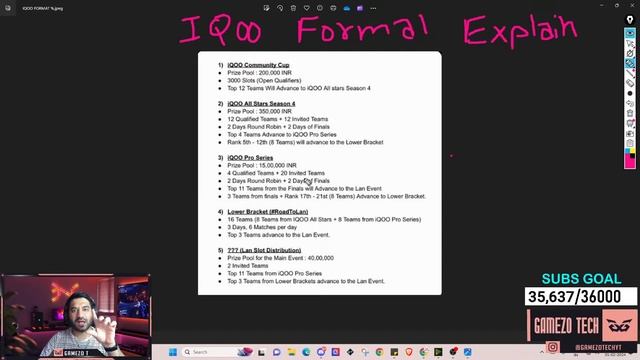The width and height of the screenshot is (640, 360).
Task: Click "4 Qualified Teams + 20 Invited Teams"
Action: pos(276,173)
